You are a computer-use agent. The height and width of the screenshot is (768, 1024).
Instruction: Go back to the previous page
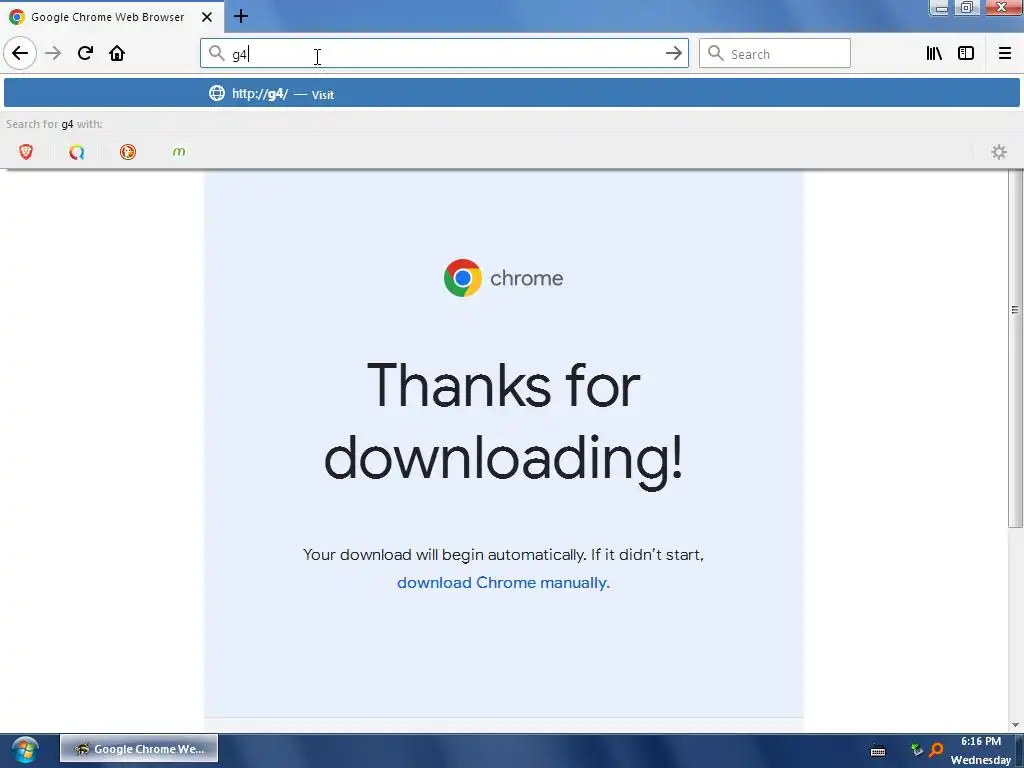[20, 53]
